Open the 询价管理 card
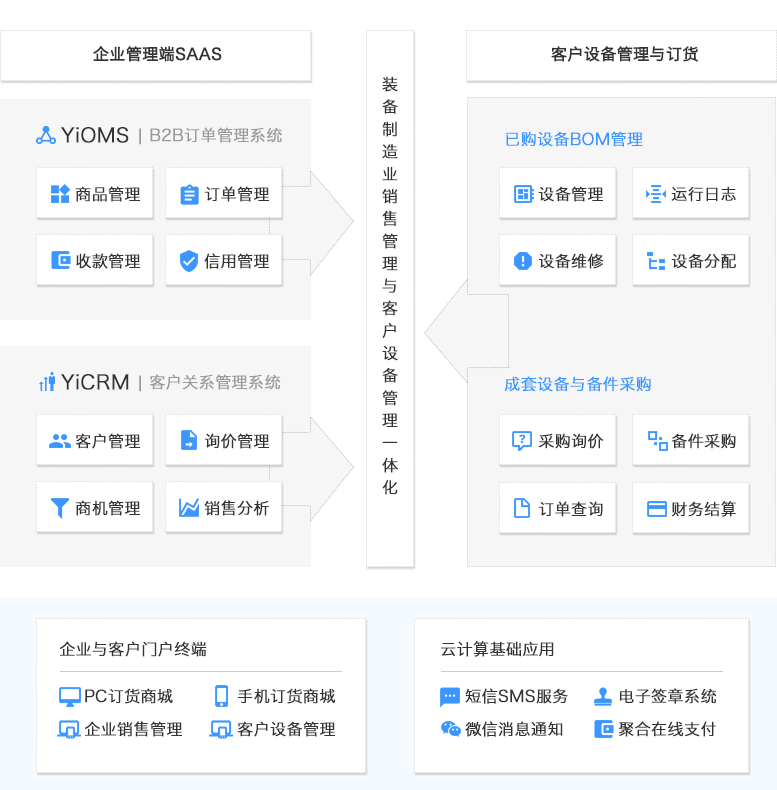 point(224,440)
